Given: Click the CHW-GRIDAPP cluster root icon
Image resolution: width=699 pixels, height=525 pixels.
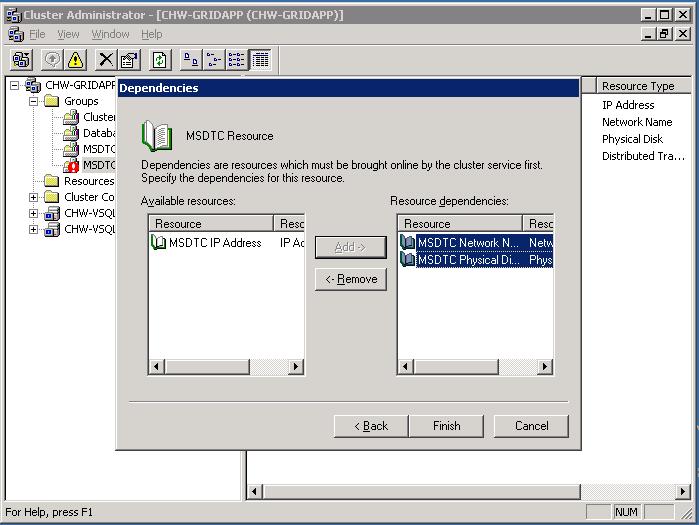Looking at the screenshot, I should click(33, 85).
